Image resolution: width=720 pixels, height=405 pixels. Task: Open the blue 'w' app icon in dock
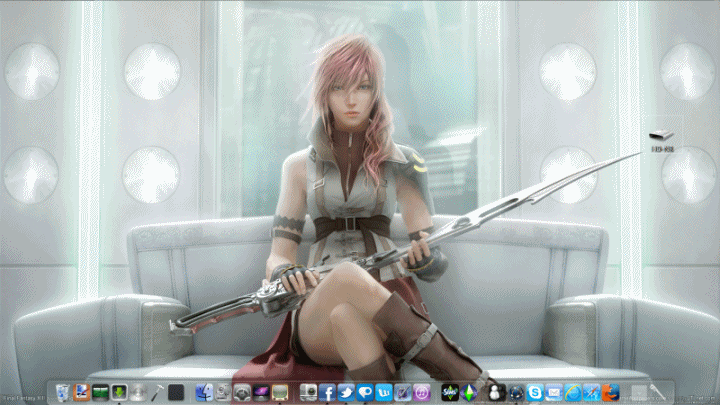pyautogui.click(x=383, y=393)
